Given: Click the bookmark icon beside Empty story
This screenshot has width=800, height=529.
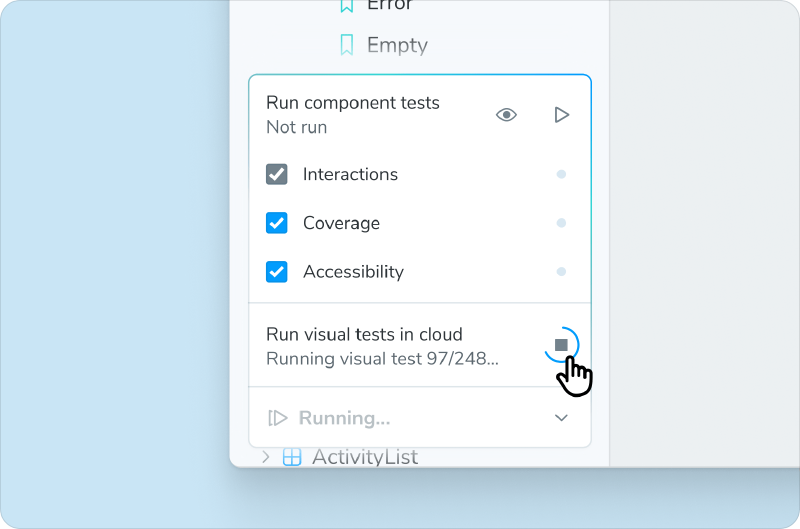Looking at the screenshot, I should pos(347,45).
